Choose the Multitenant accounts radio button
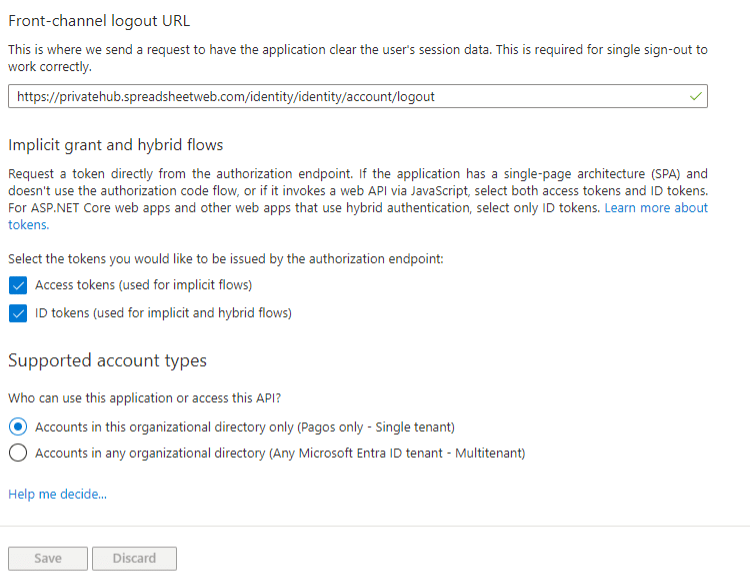 click(17, 453)
